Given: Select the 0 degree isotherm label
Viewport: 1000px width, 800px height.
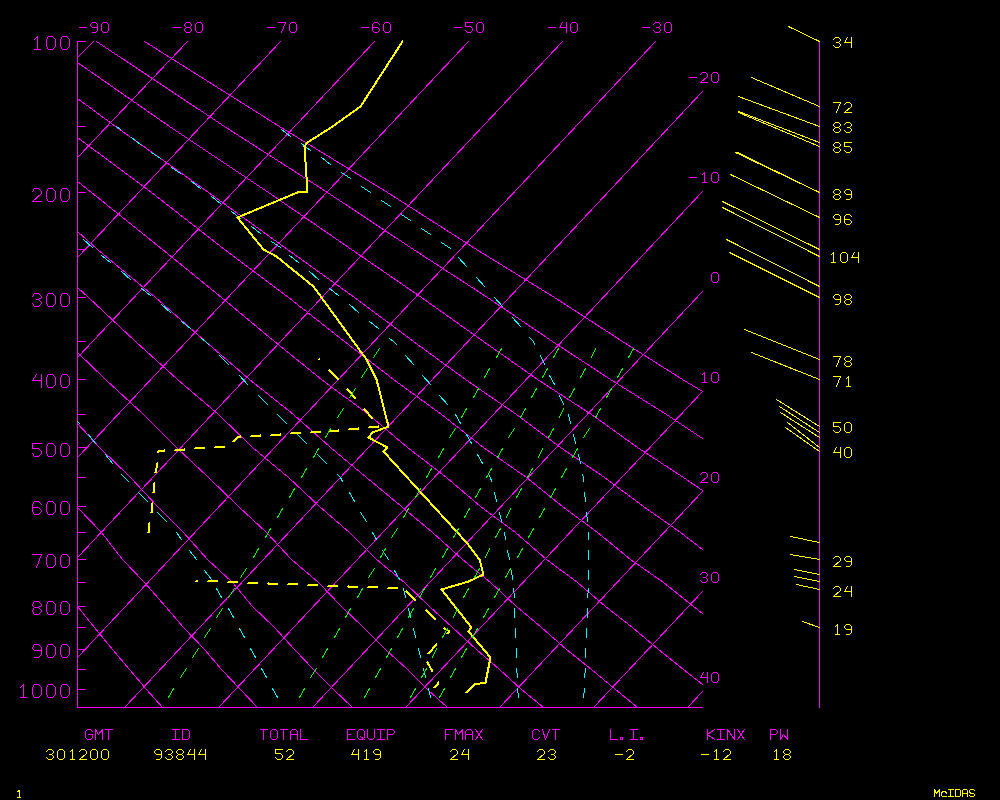Looking at the screenshot, I should point(714,278).
